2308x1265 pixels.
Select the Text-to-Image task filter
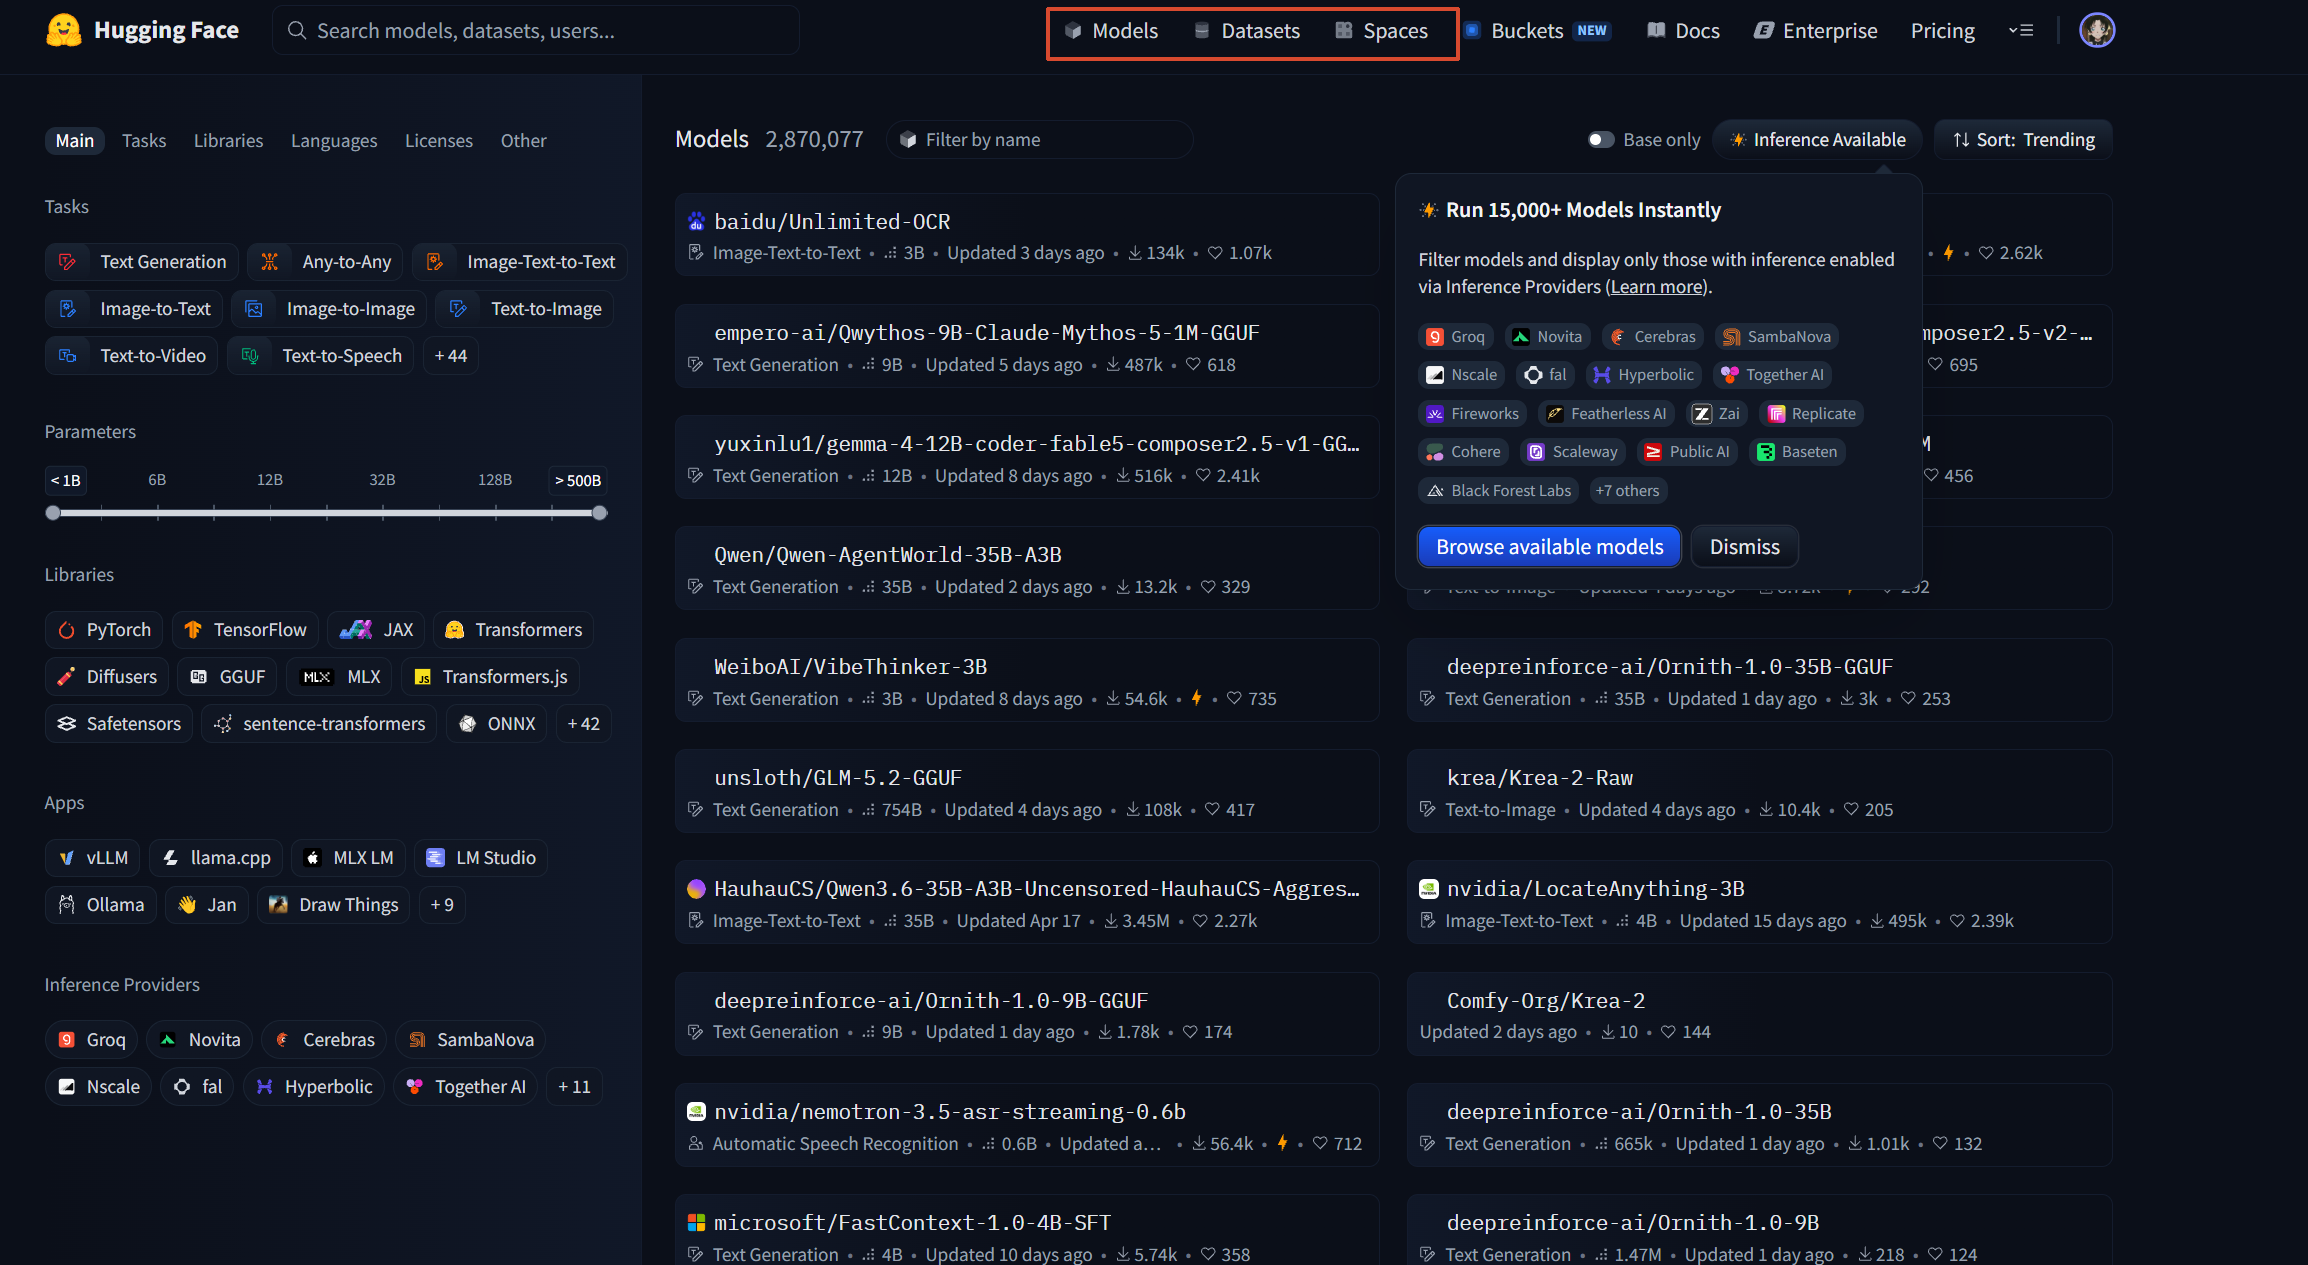(x=525, y=309)
